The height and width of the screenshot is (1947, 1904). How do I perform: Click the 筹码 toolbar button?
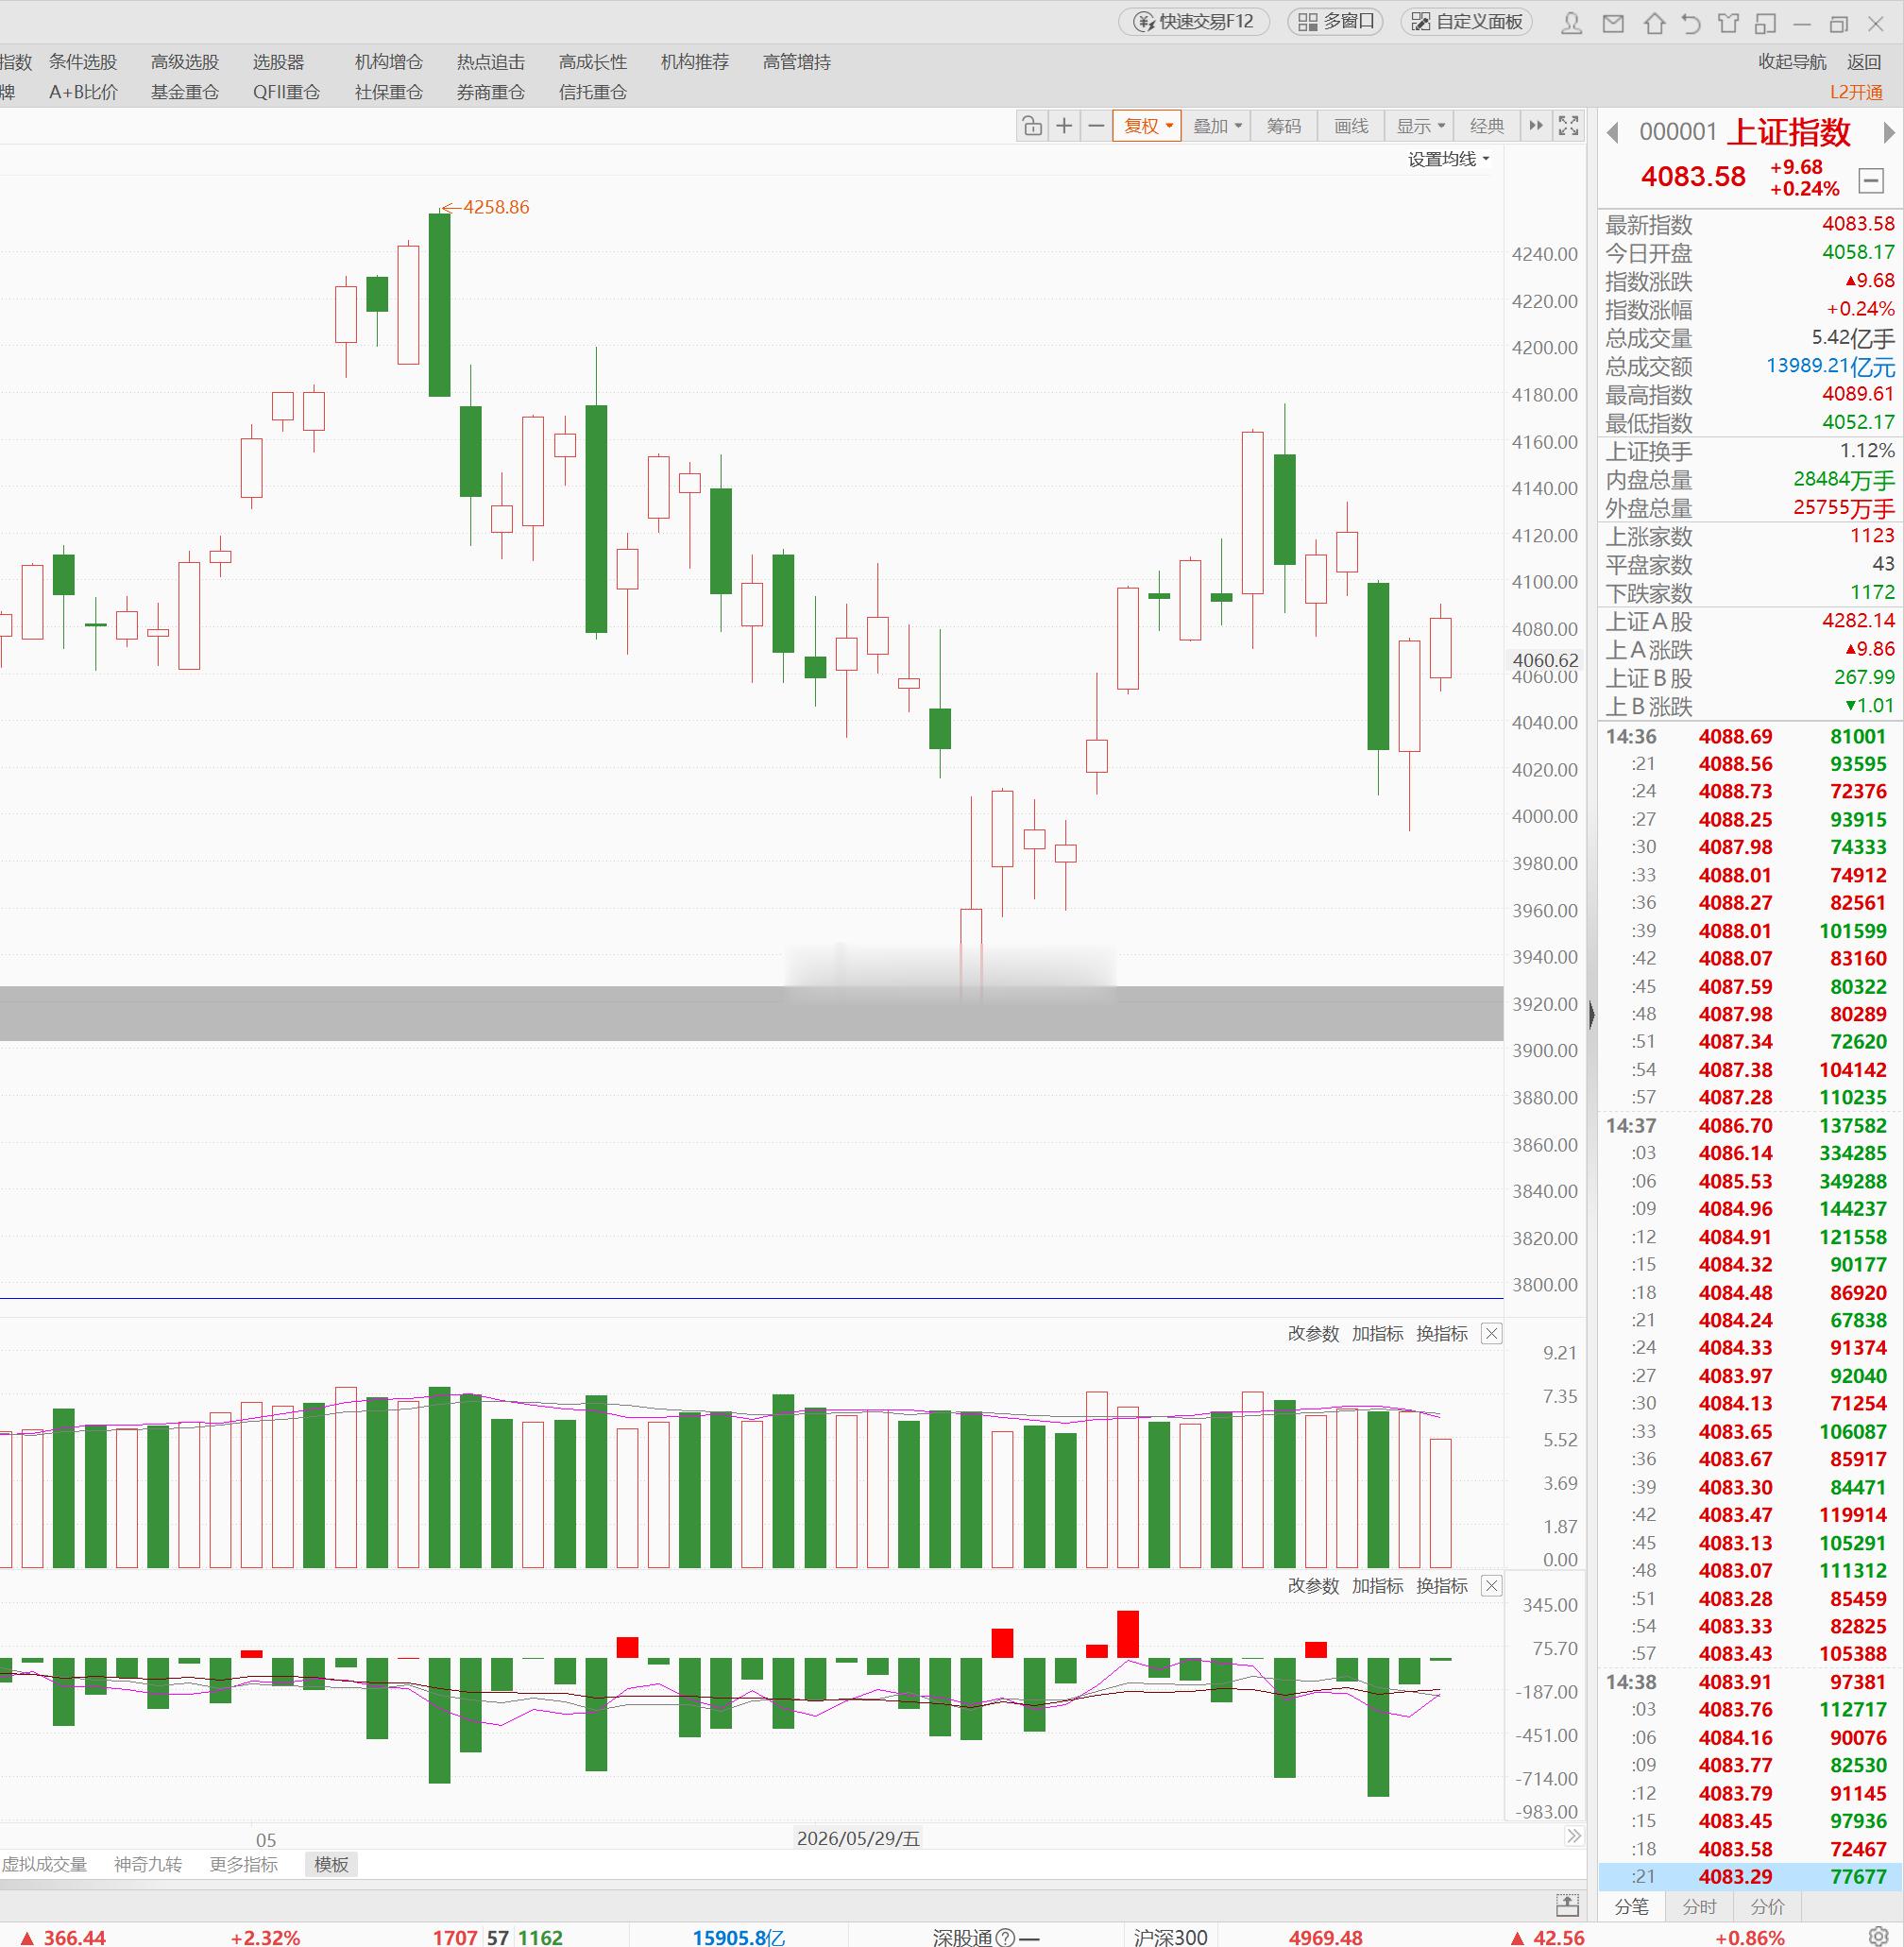1284,126
